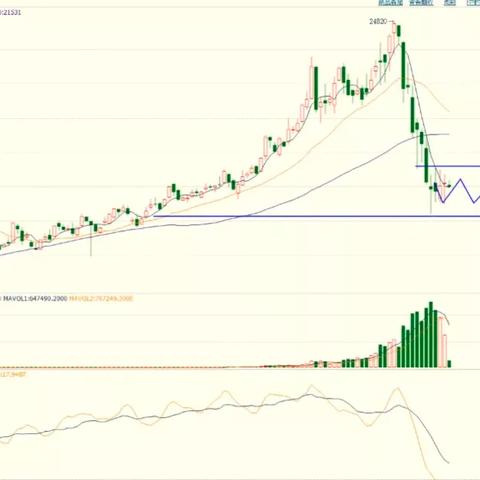Click the orange indicator value label above oscillator
Viewport: 480px width, 480px height.
point(13,375)
